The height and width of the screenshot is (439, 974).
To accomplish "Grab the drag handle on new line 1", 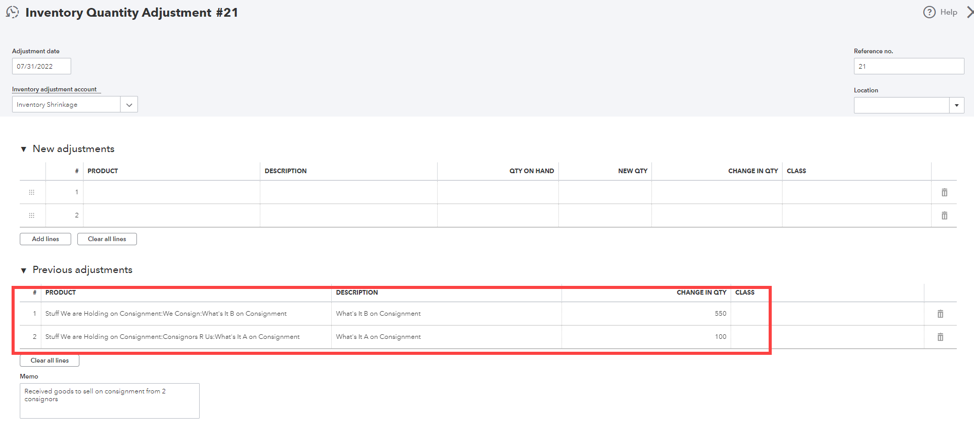I will [32, 193].
